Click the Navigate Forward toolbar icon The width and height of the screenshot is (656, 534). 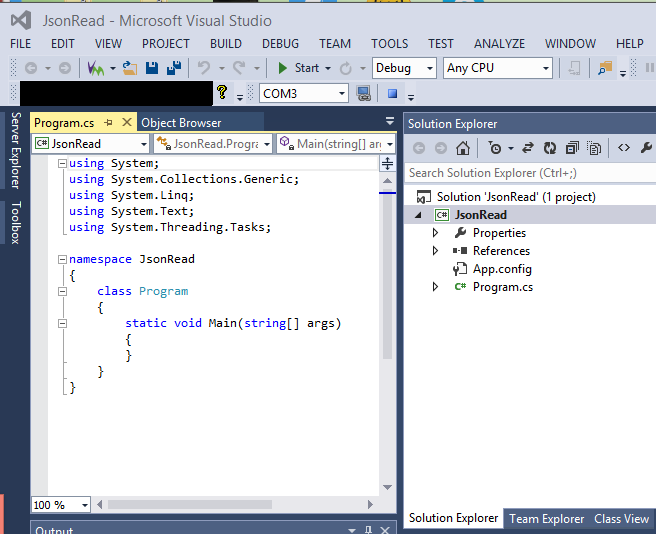tap(64, 68)
